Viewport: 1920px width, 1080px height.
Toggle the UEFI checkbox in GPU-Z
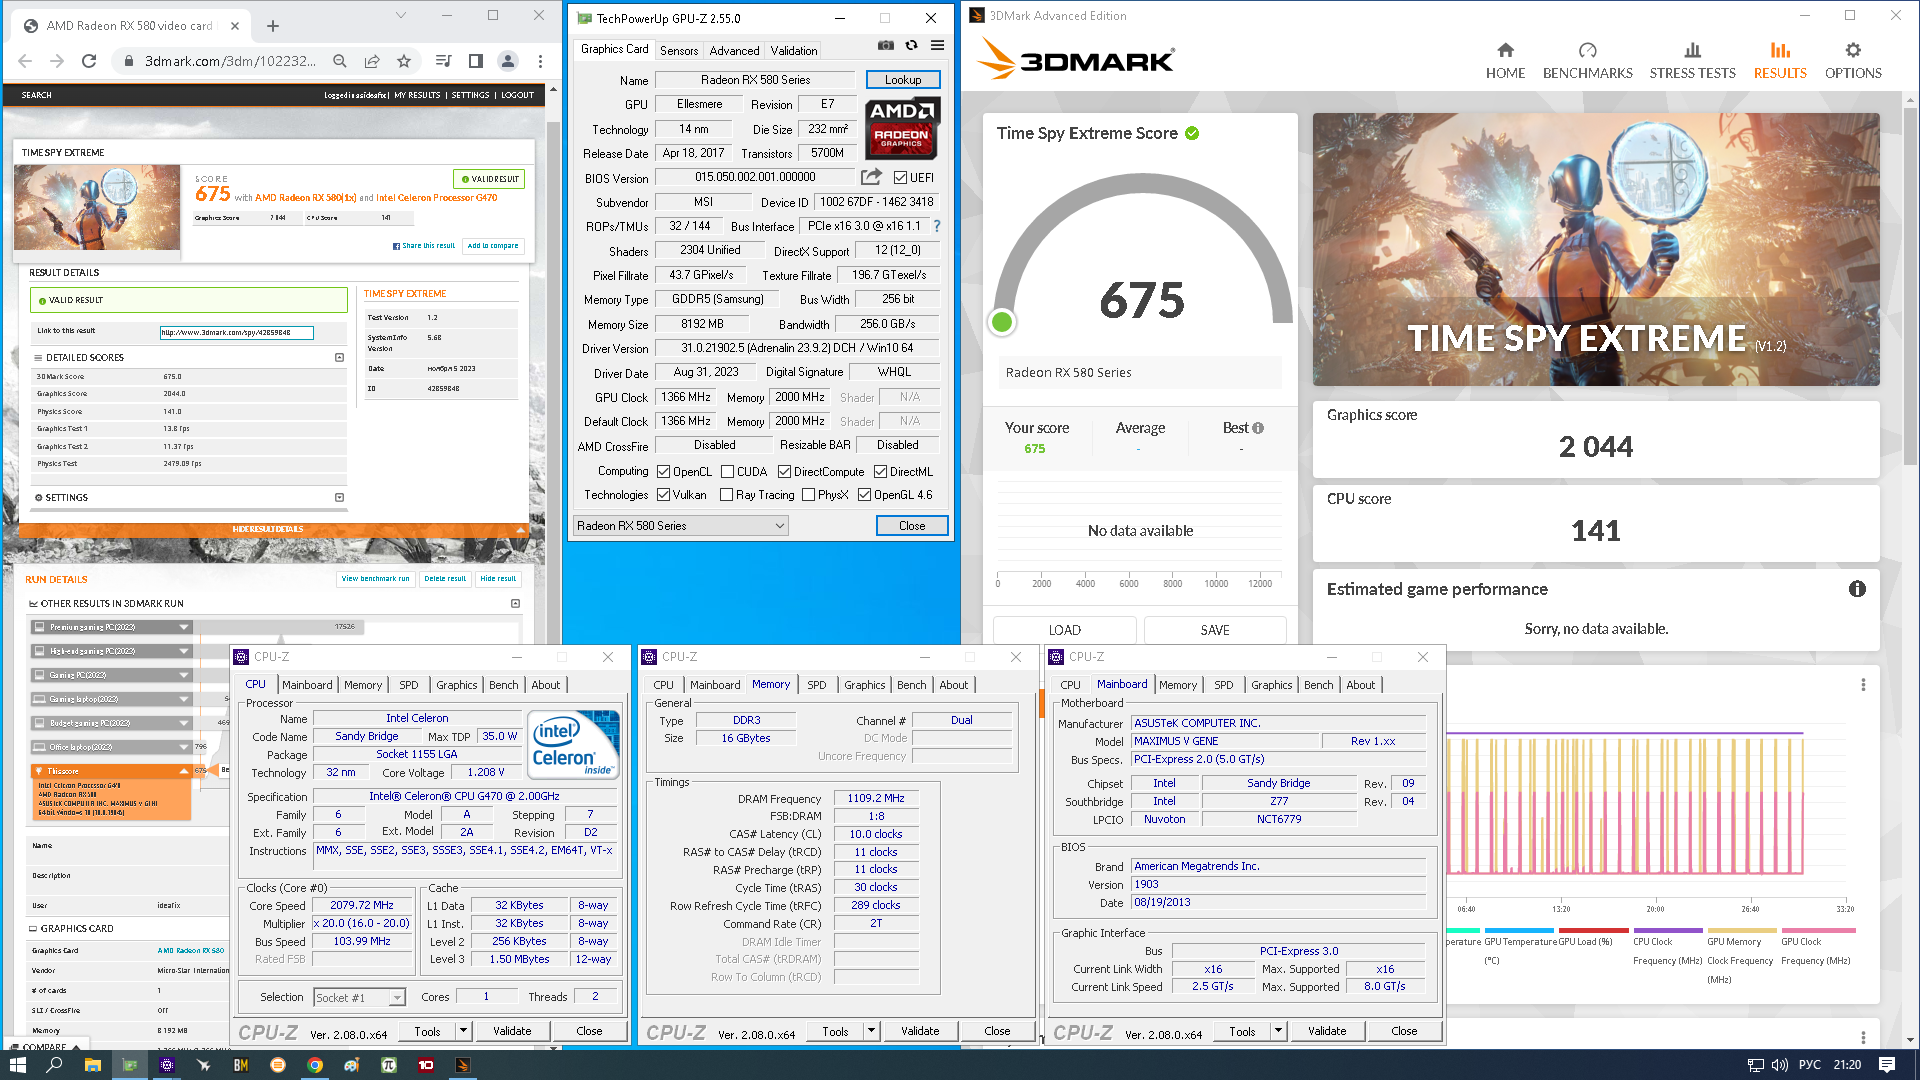900,178
